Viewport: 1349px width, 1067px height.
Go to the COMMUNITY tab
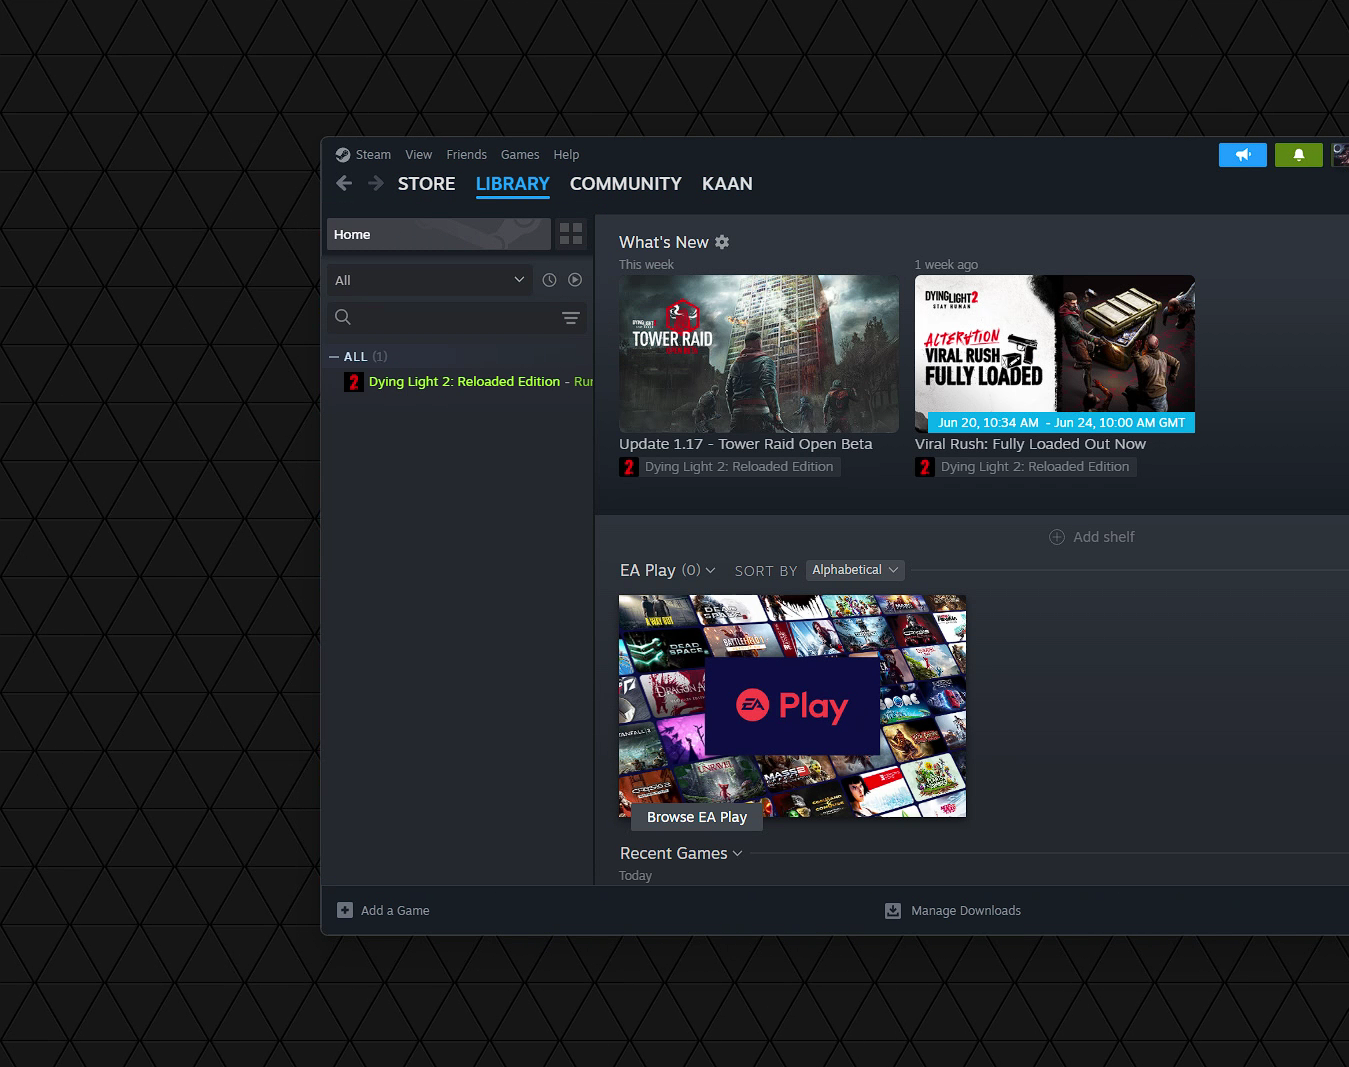pos(626,184)
